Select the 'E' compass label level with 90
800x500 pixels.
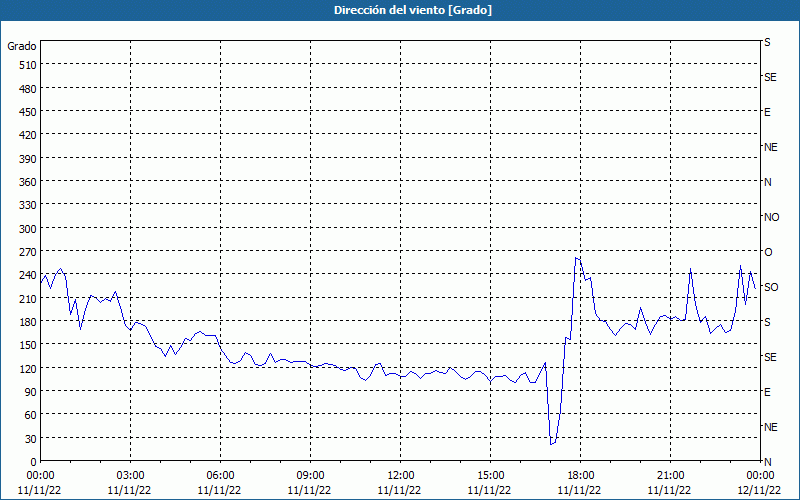767,392
